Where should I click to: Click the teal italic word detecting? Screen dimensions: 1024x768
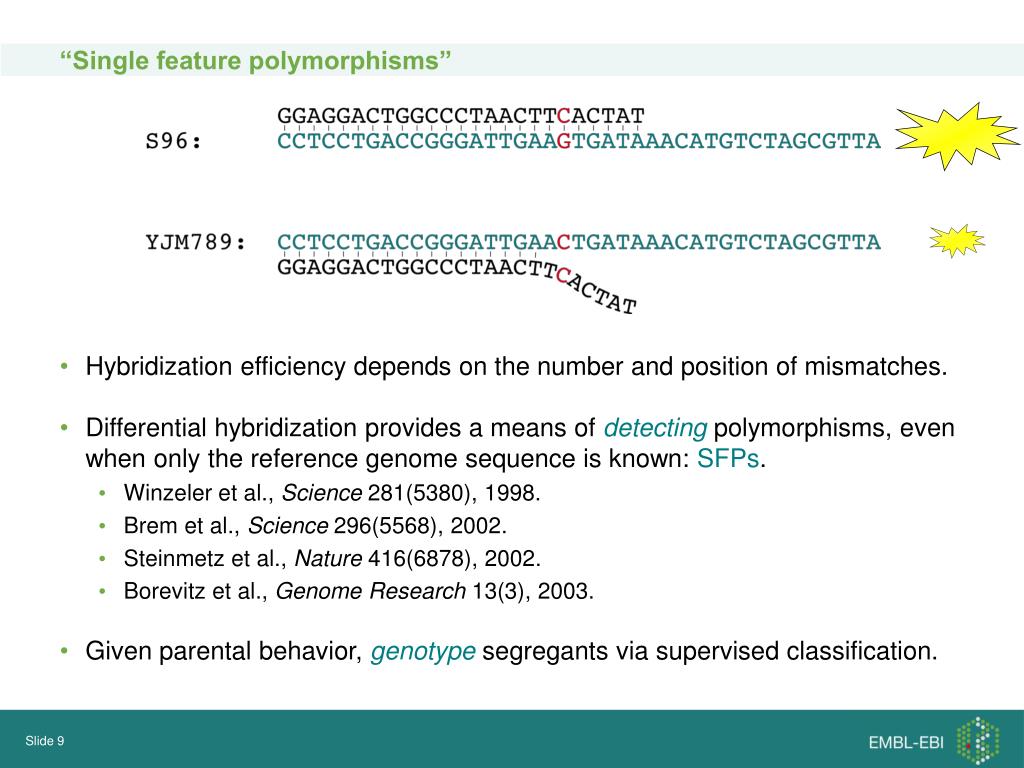click(655, 428)
